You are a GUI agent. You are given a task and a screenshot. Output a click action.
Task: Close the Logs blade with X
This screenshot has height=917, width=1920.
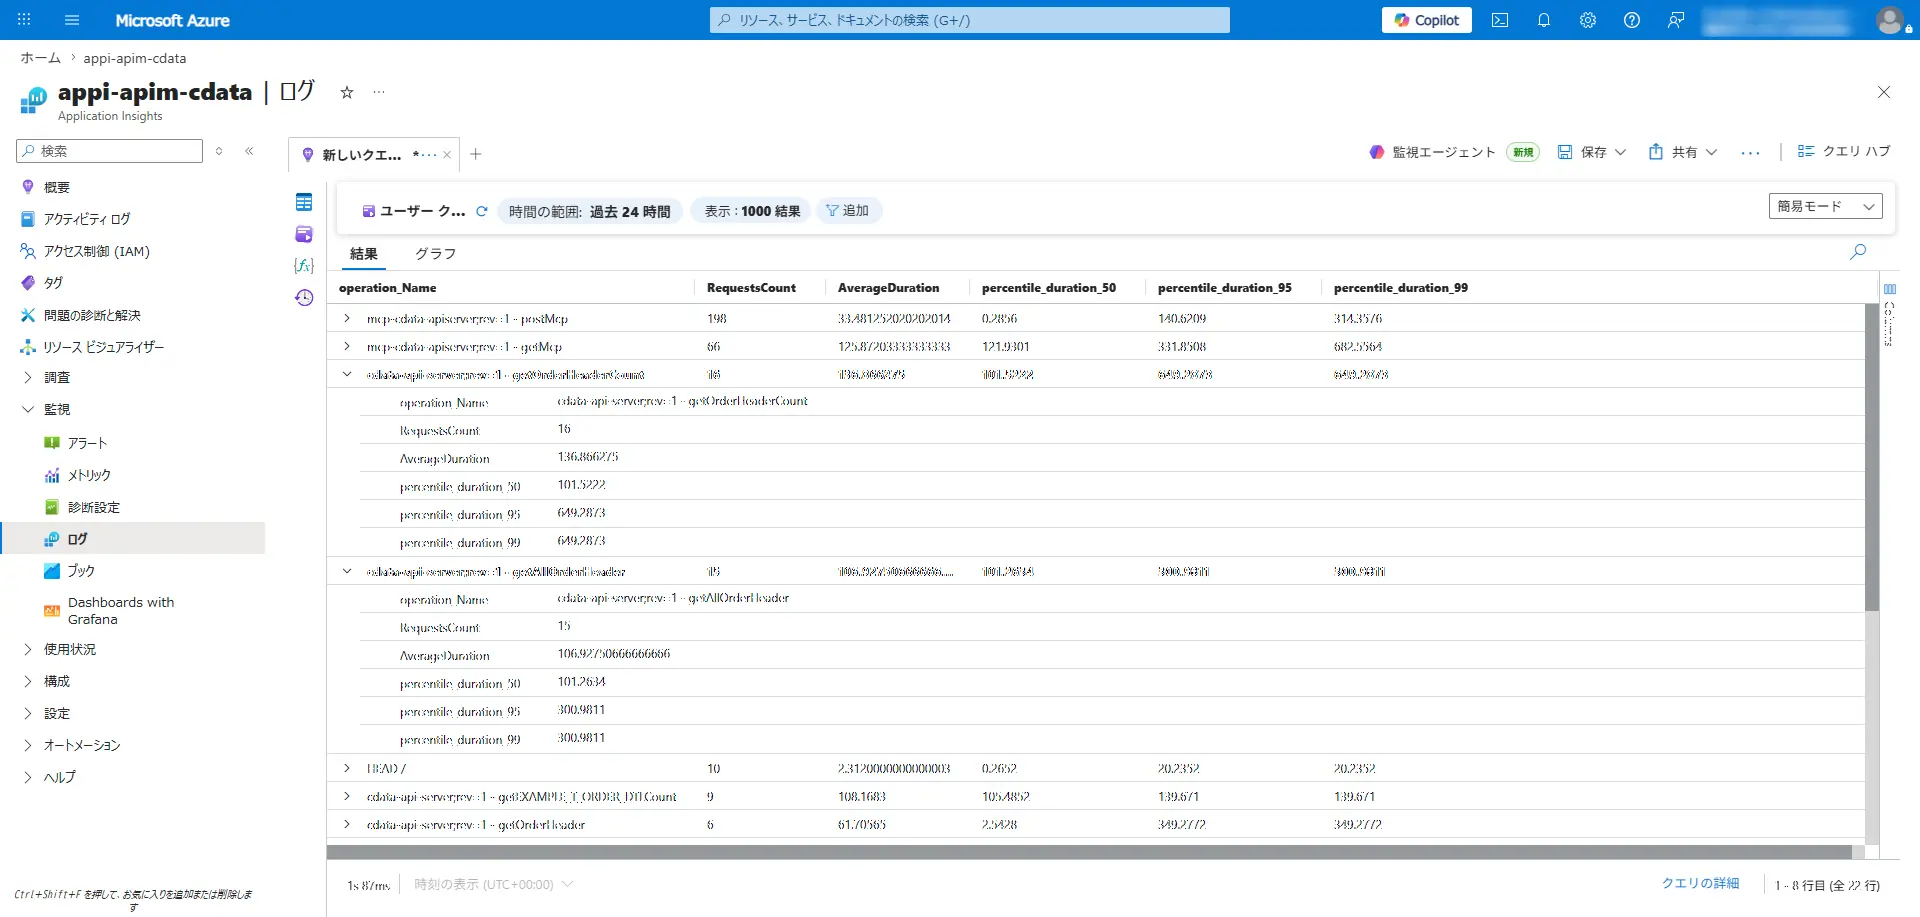(1884, 92)
